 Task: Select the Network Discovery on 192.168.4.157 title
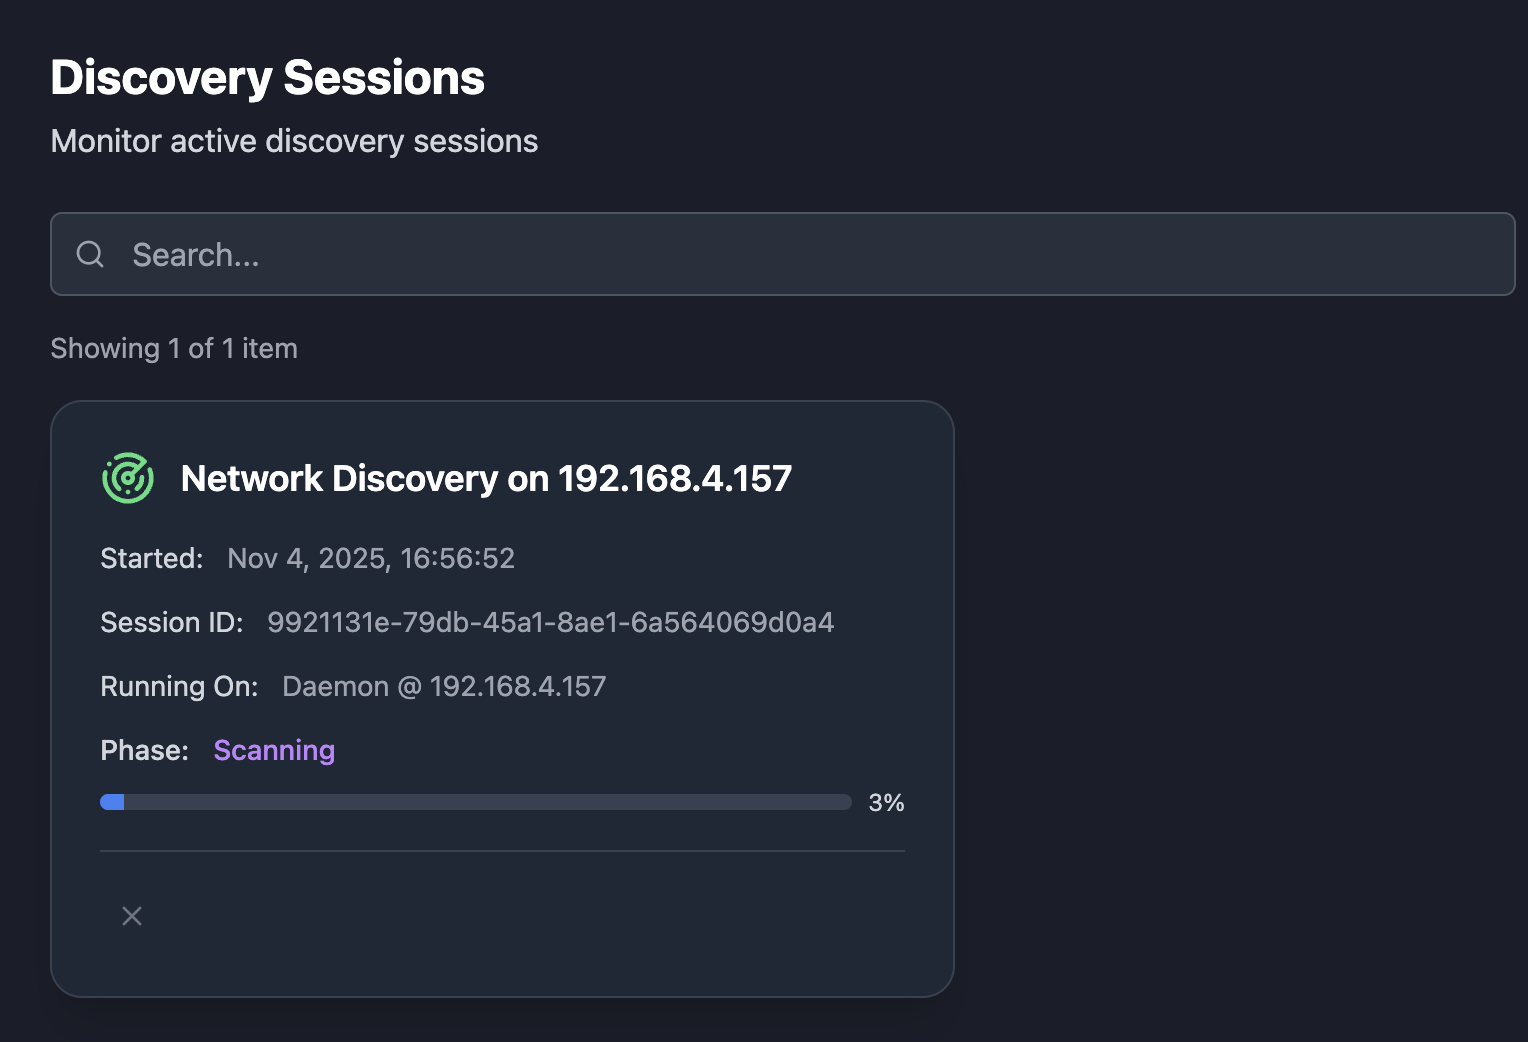coord(486,479)
